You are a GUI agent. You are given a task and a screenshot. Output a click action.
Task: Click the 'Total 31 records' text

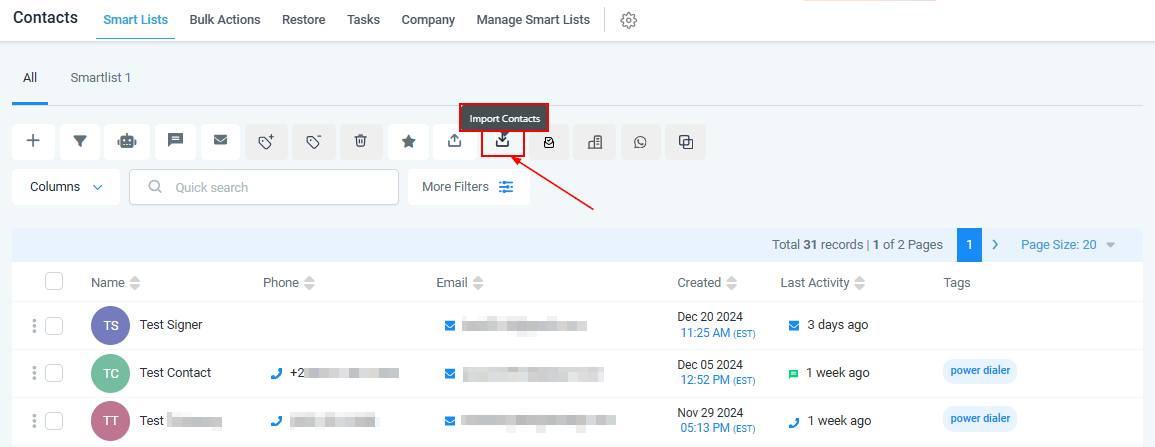coord(818,244)
